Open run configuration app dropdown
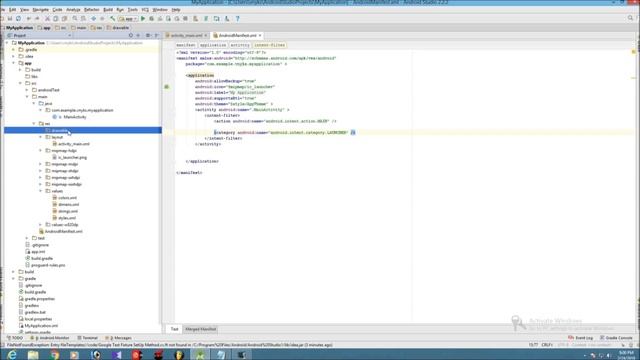 click(x=128, y=19)
